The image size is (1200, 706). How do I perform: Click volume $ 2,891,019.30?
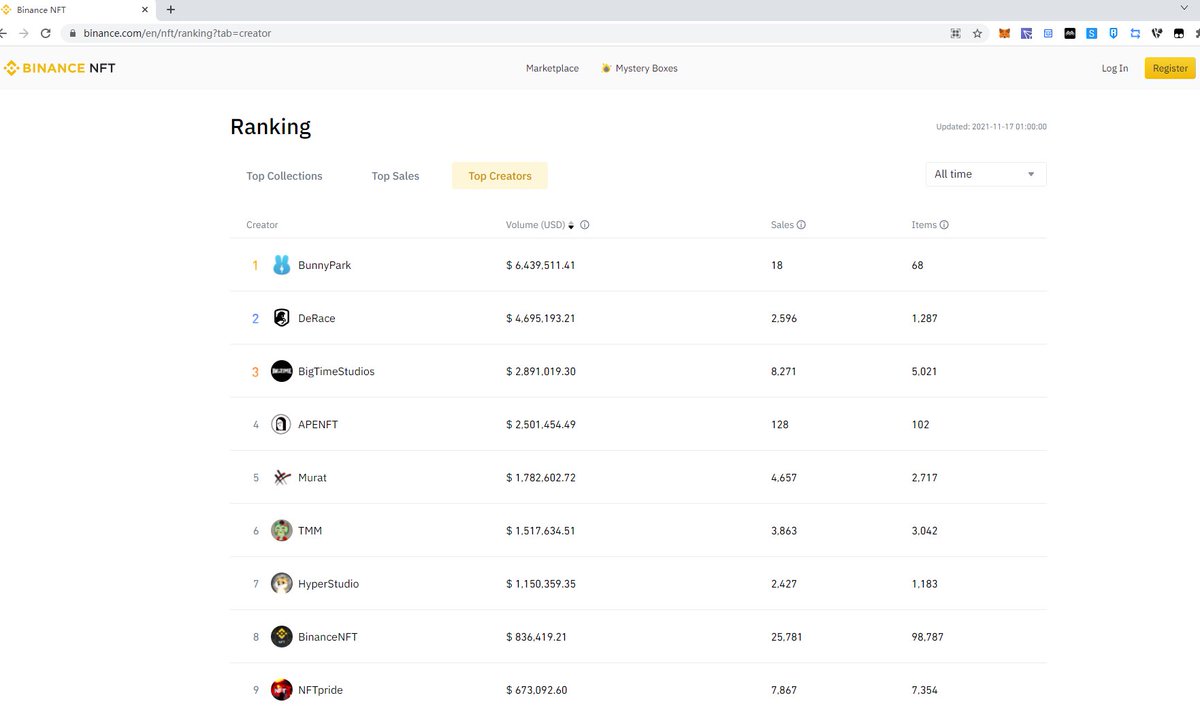pyautogui.click(x=541, y=371)
